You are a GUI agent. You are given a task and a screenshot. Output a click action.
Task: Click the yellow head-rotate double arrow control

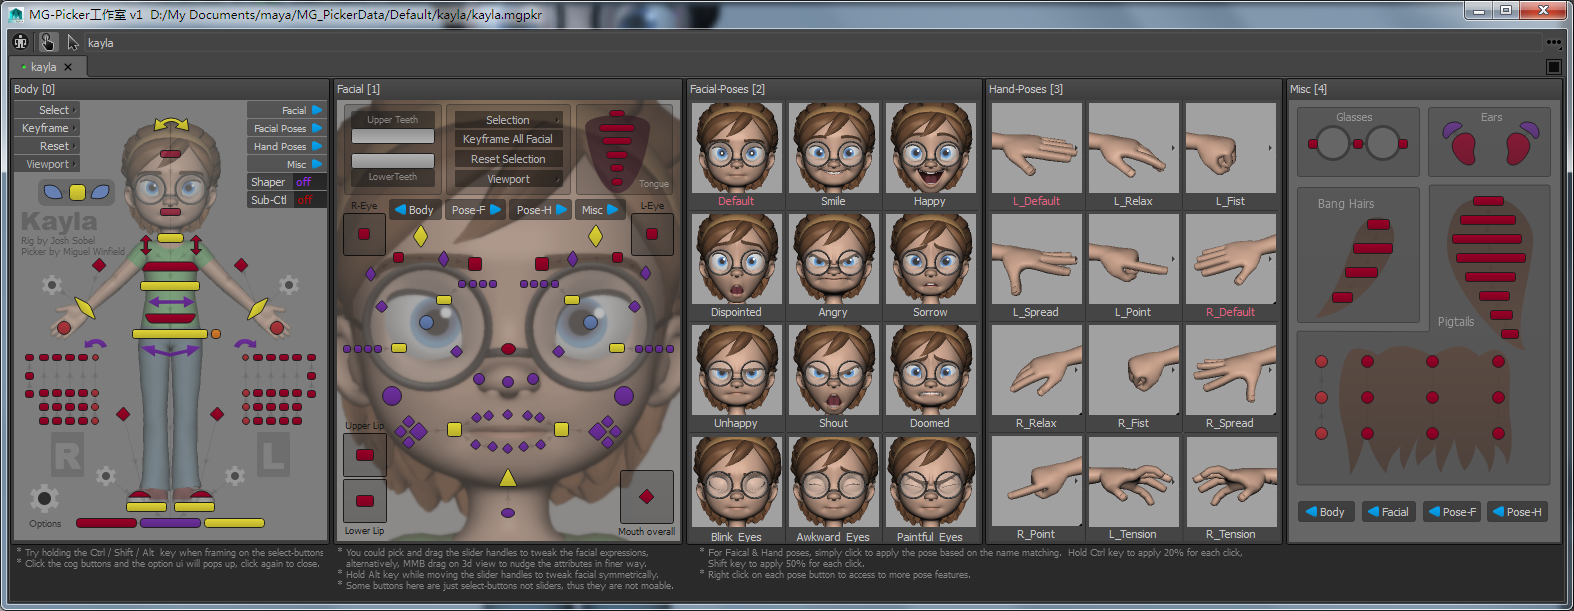click(x=171, y=124)
